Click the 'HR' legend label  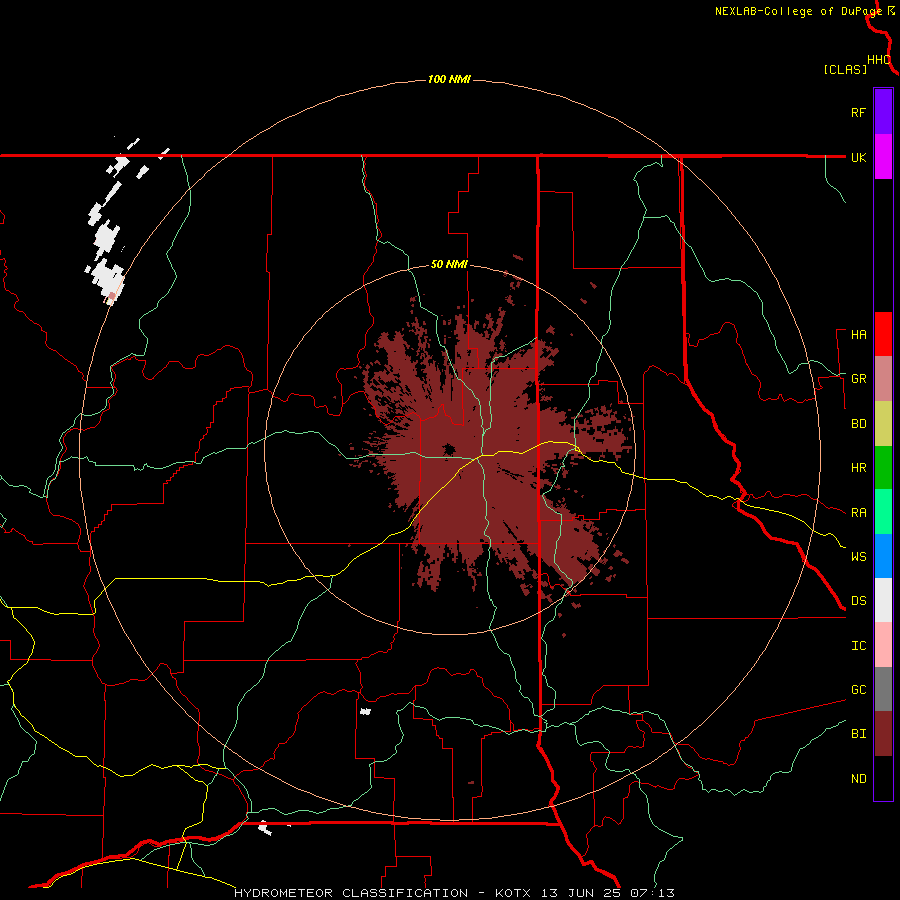858,468
